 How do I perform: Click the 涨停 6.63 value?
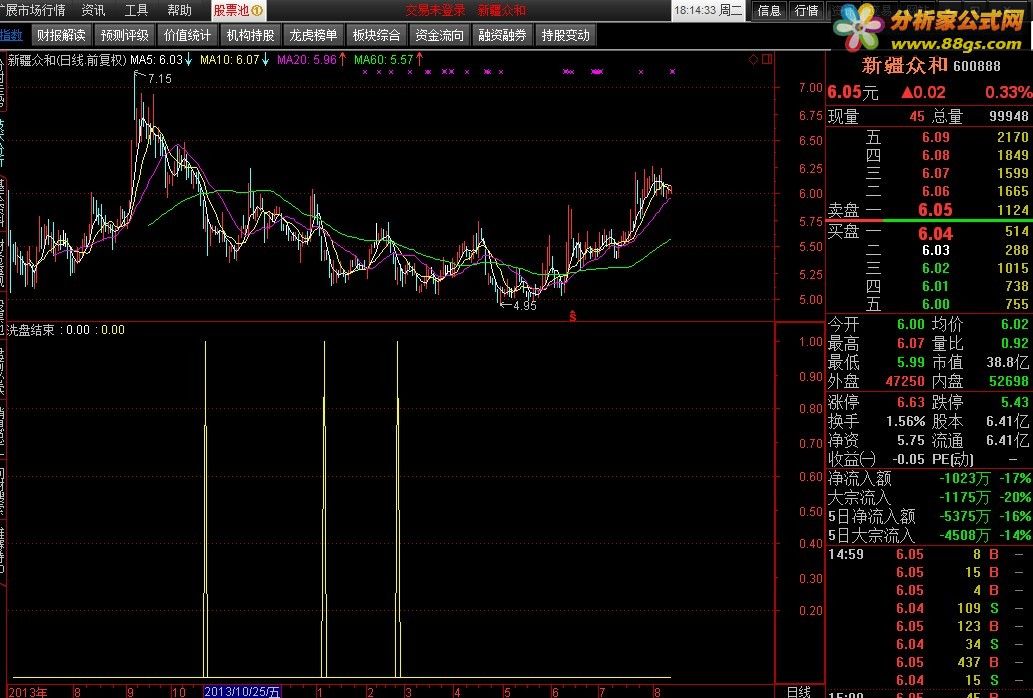[x=910, y=402]
